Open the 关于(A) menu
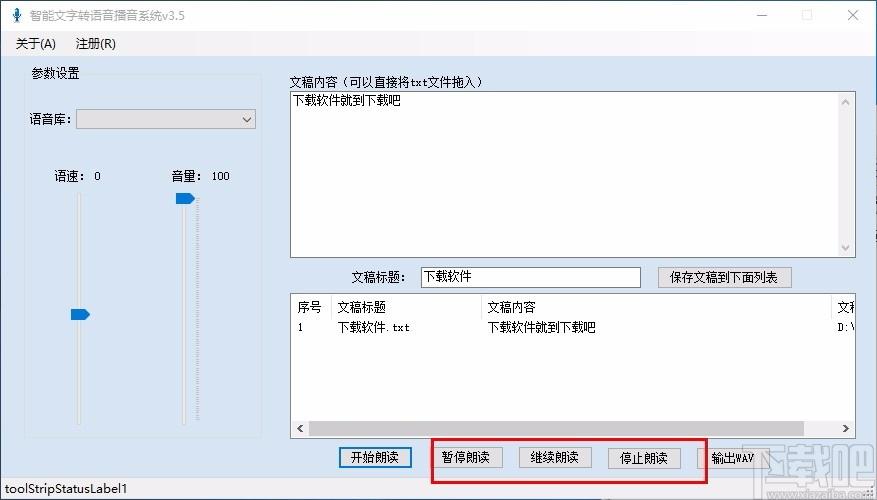Viewport: 877px width, 500px height. (x=36, y=44)
